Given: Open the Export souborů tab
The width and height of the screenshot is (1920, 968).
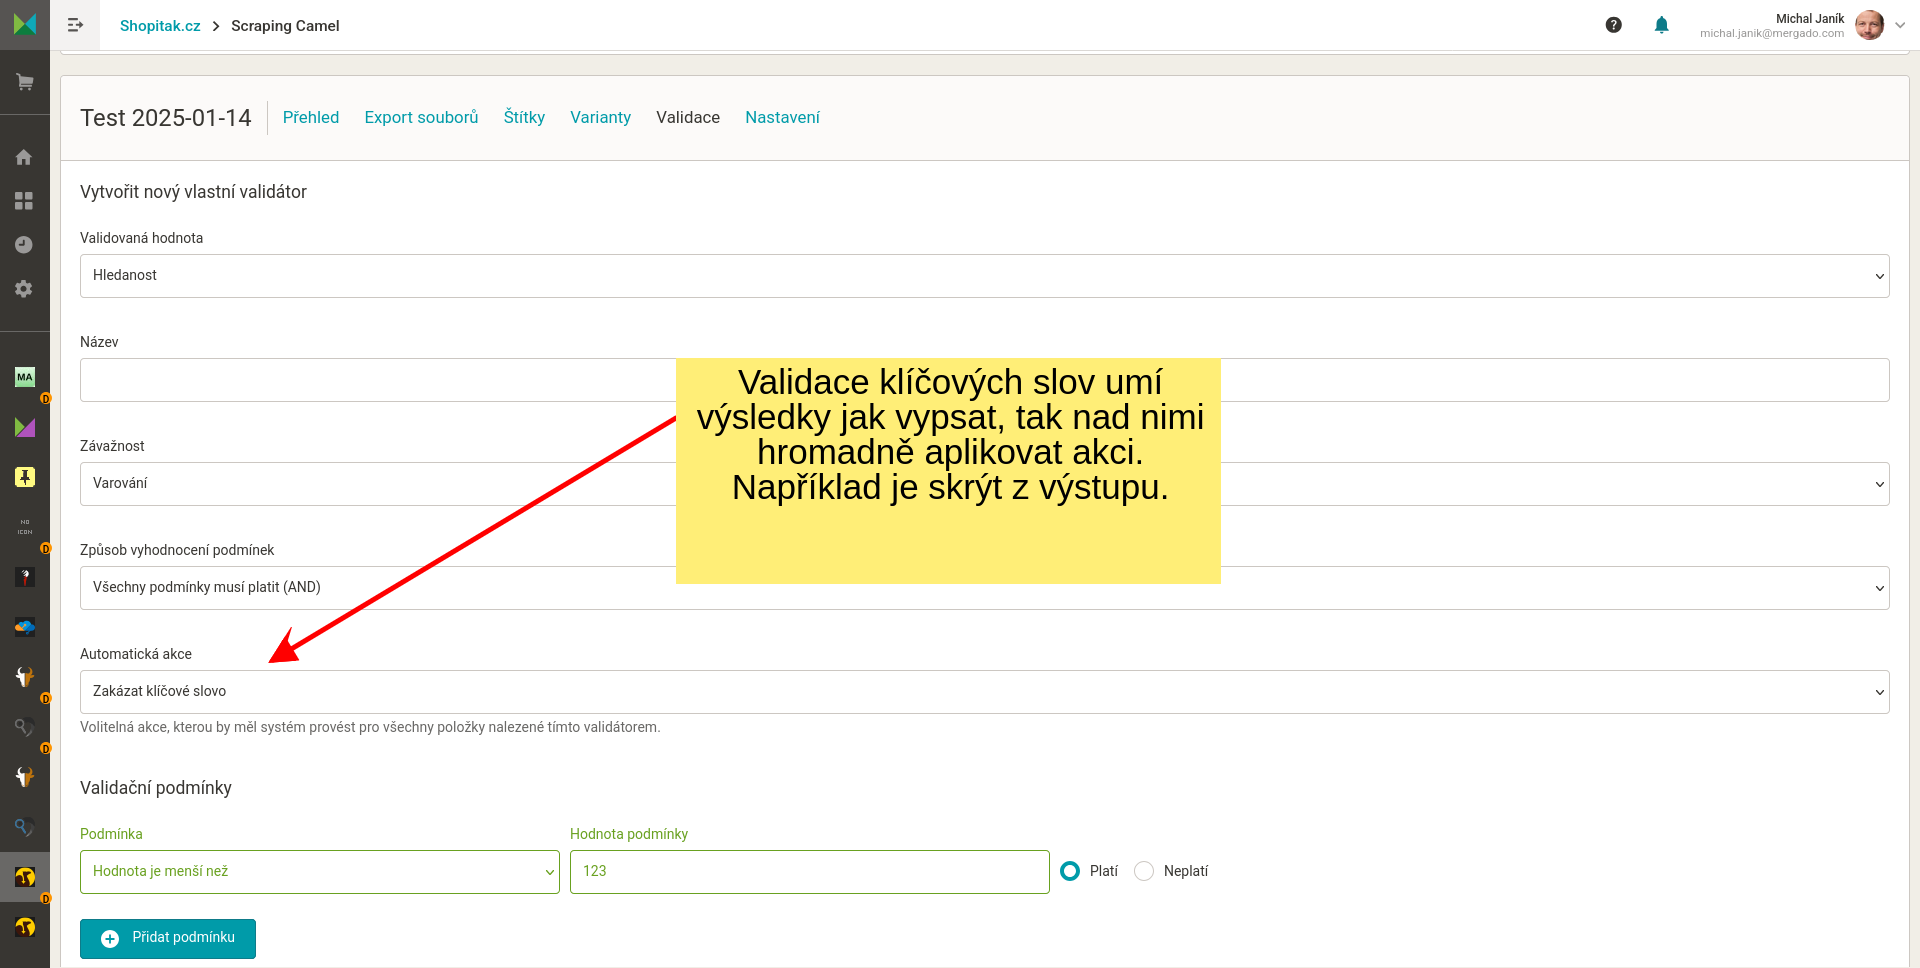Looking at the screenshot, I should [421, 117].
